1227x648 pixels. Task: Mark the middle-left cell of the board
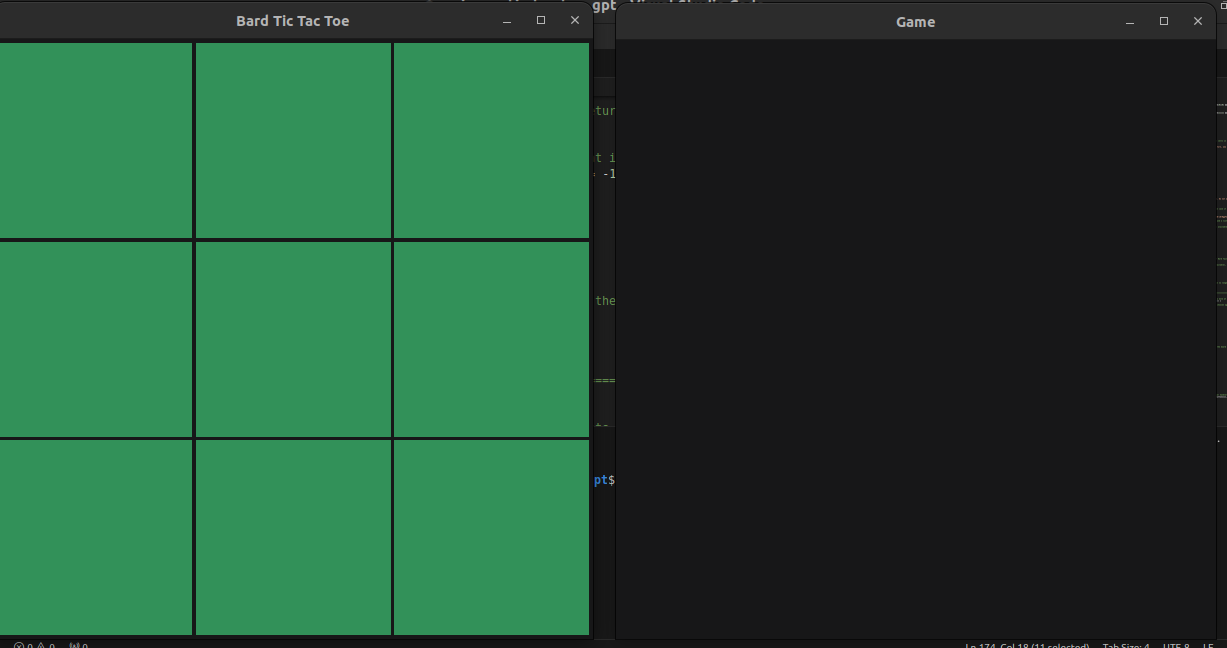point(96,339)
